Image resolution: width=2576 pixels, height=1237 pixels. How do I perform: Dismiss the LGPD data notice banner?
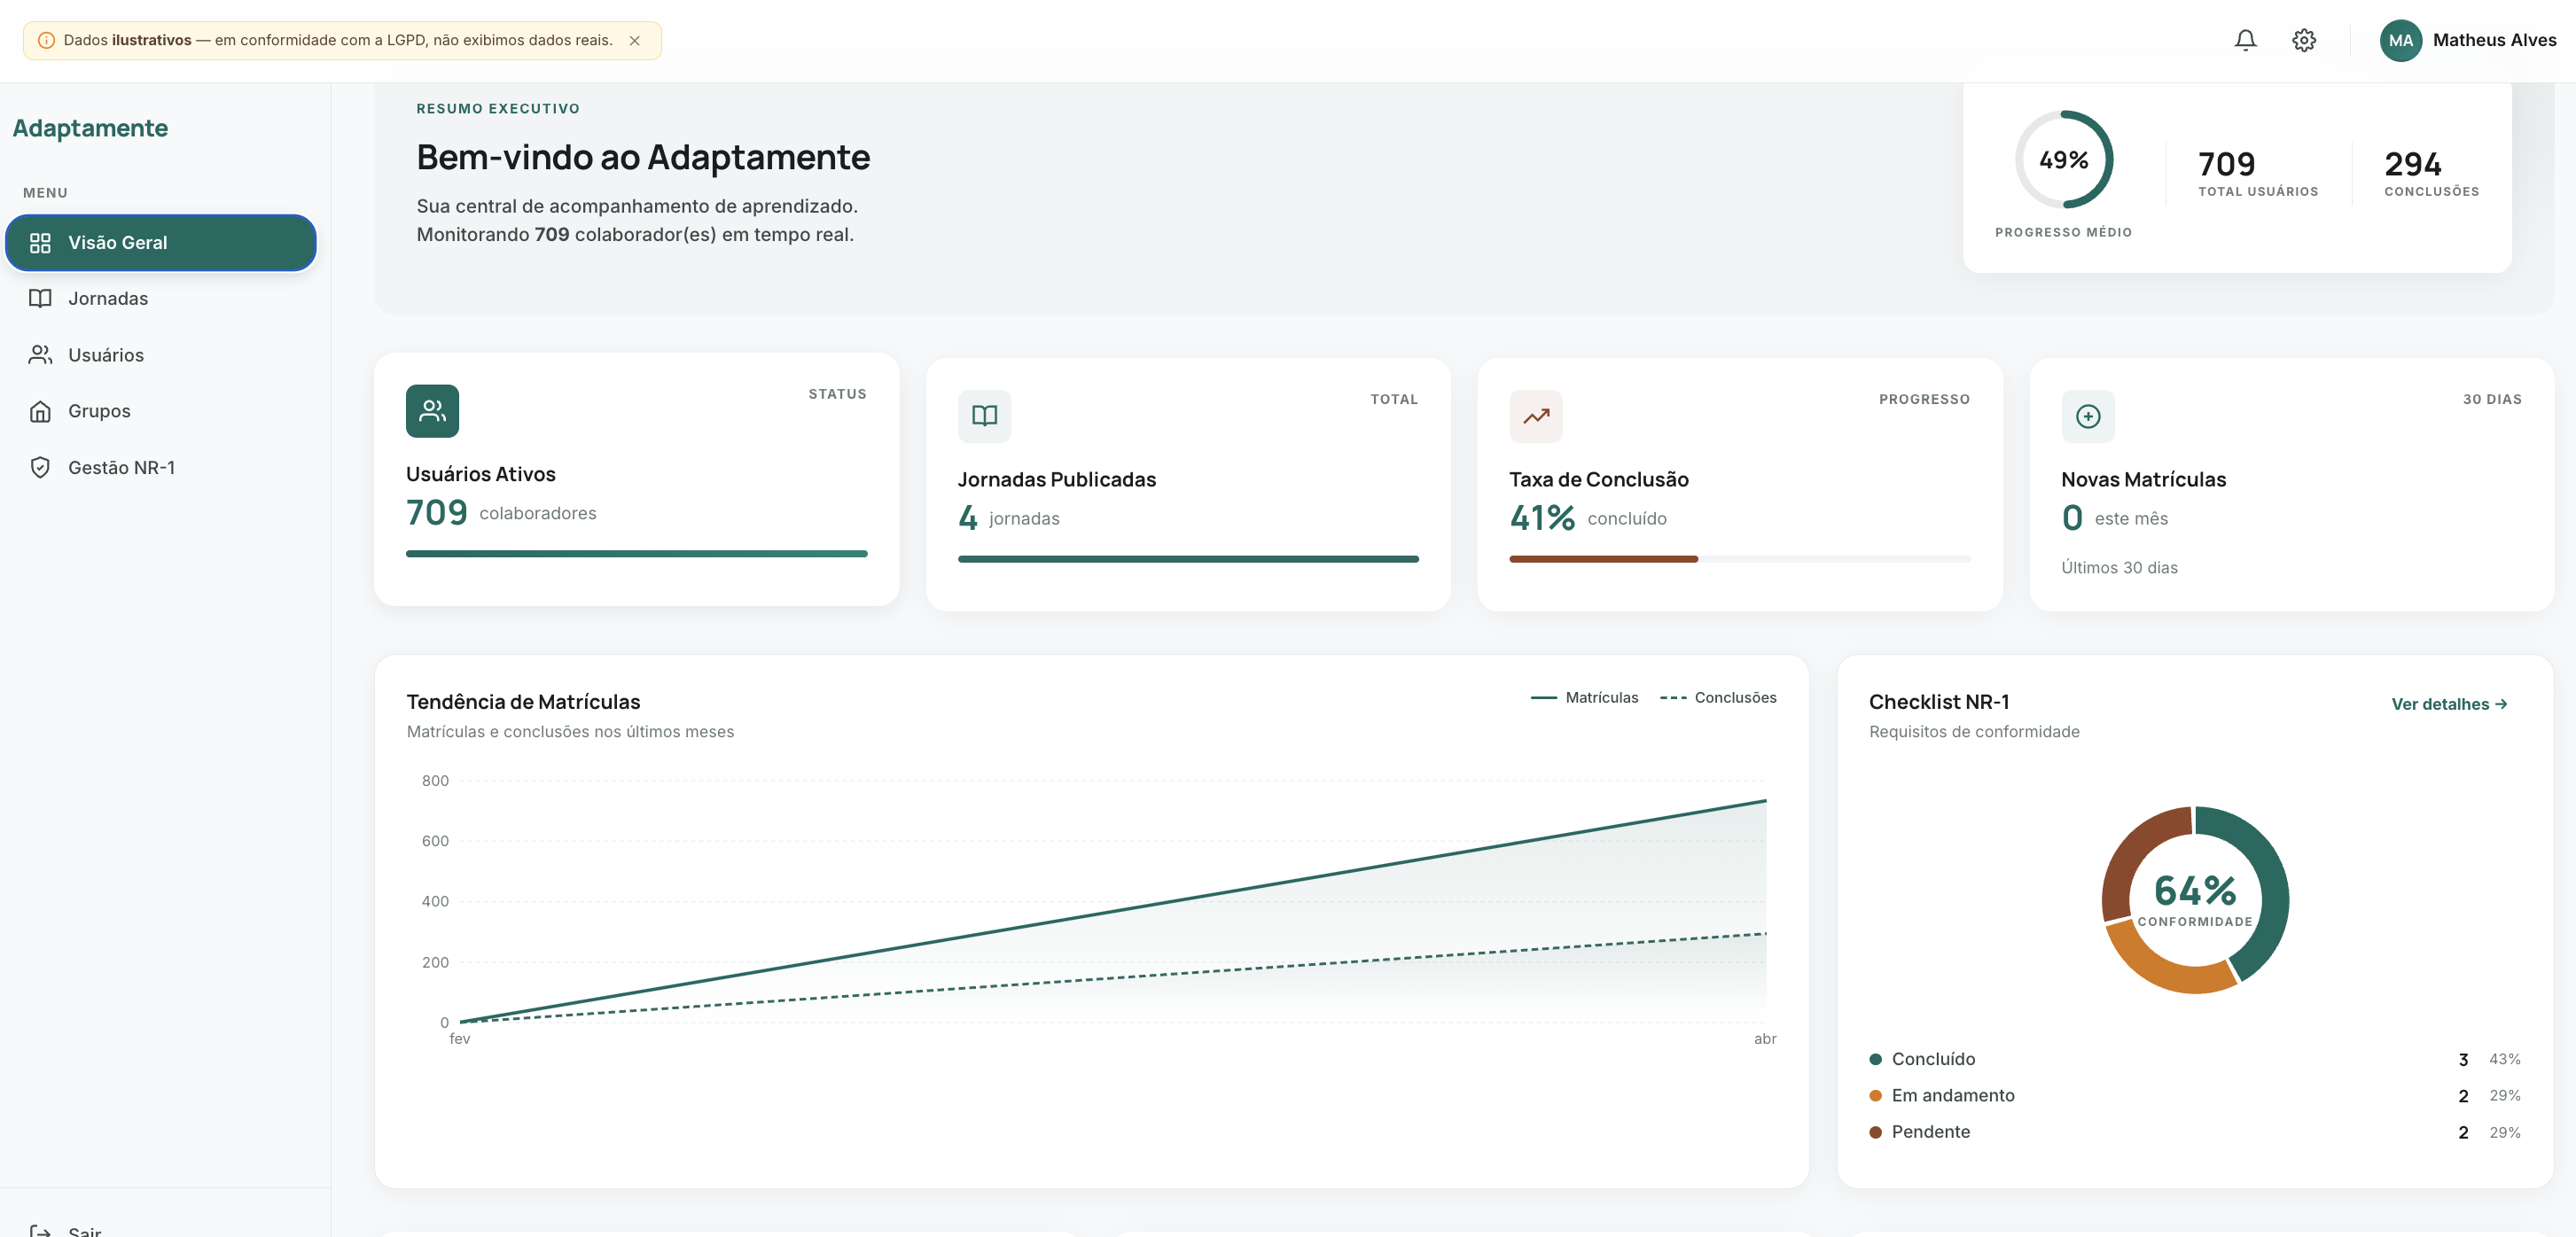634,41
